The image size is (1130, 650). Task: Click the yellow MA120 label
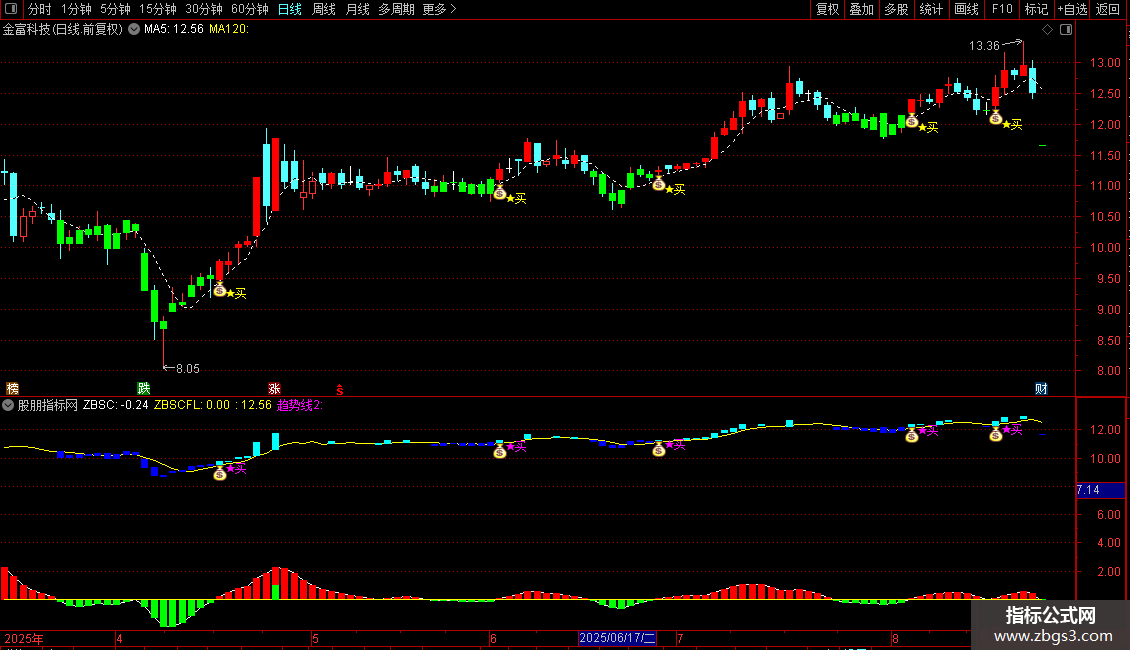click(228, 29)
